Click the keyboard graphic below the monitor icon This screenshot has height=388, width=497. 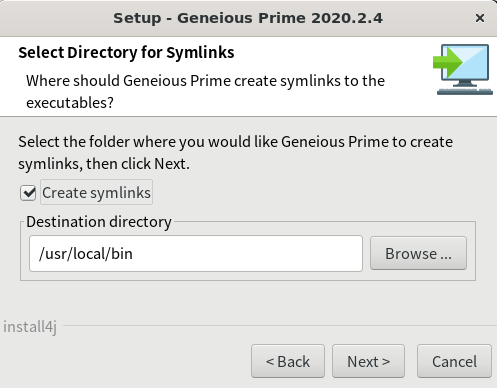coord(465,91)
